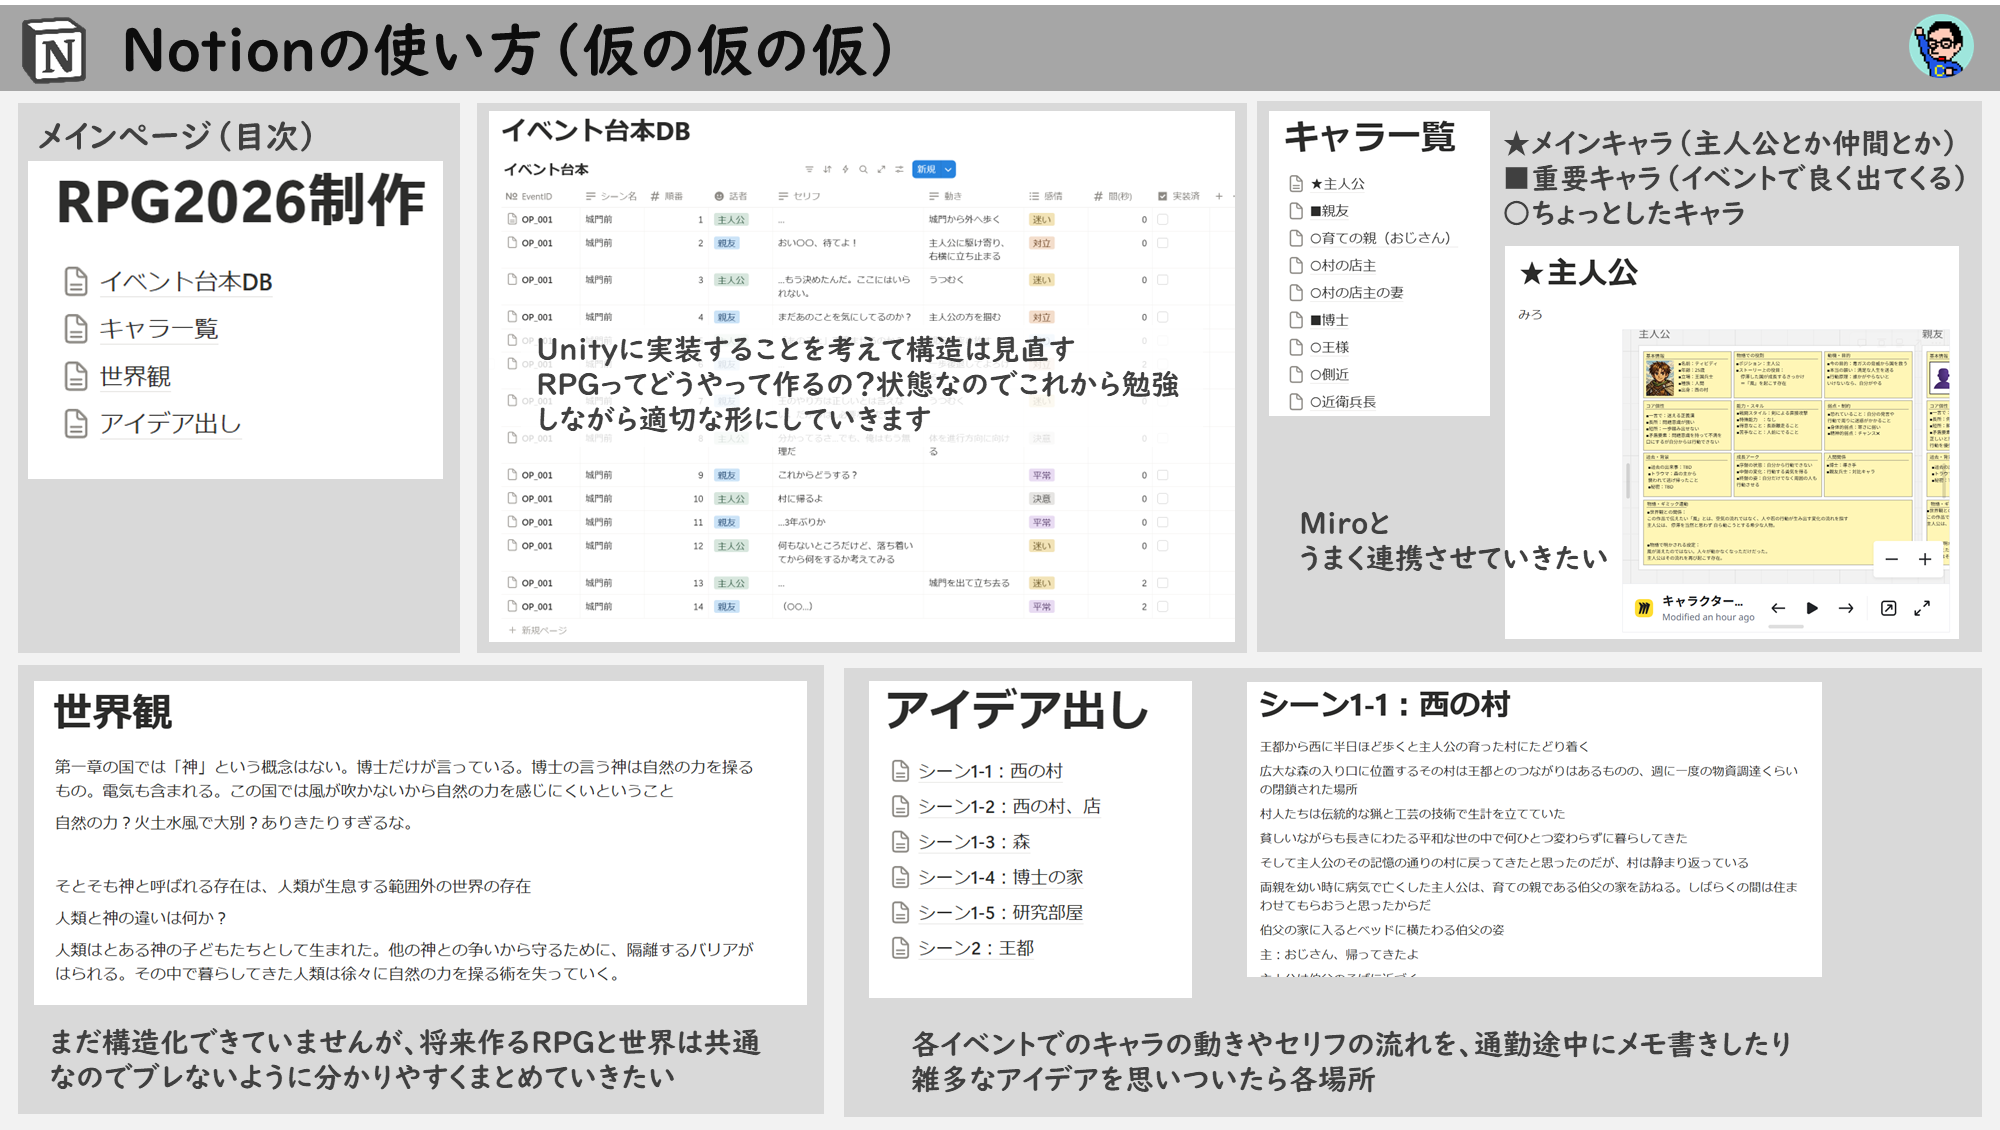2000x1130 pixels.
Task: Tick 実装済 checkbox on row 14
Action: coord(1163,606)
